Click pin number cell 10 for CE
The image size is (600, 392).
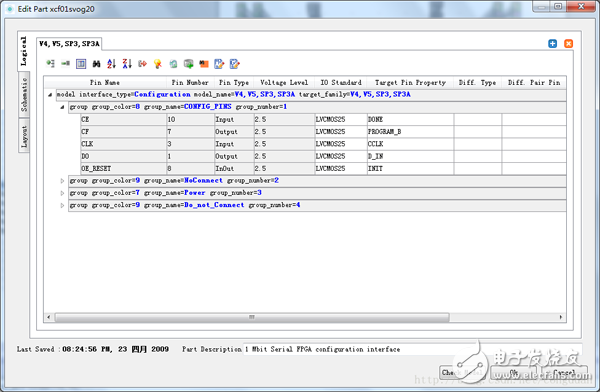click(x=191, y=119)
